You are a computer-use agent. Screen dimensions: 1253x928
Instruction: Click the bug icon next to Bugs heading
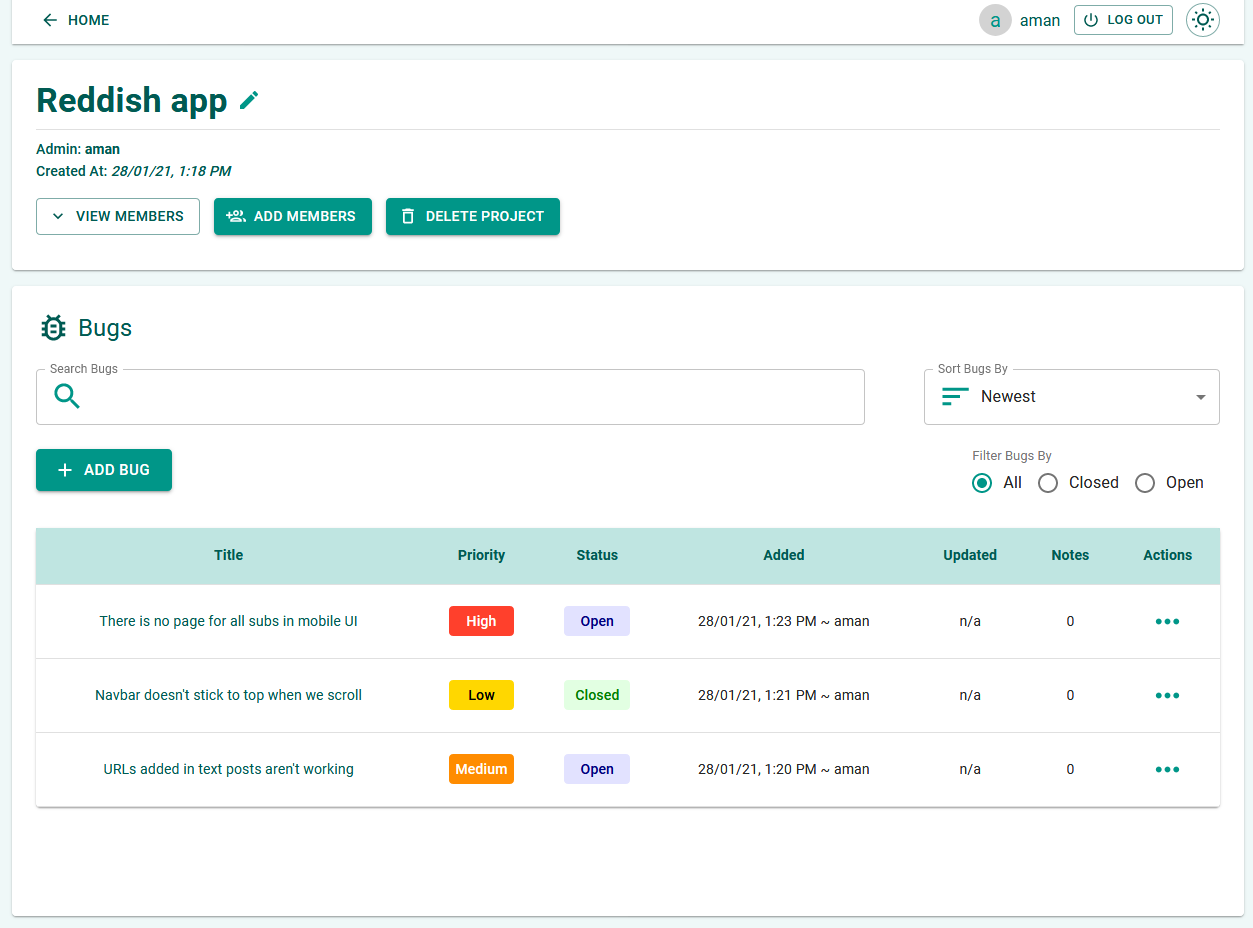click(53, 327)
